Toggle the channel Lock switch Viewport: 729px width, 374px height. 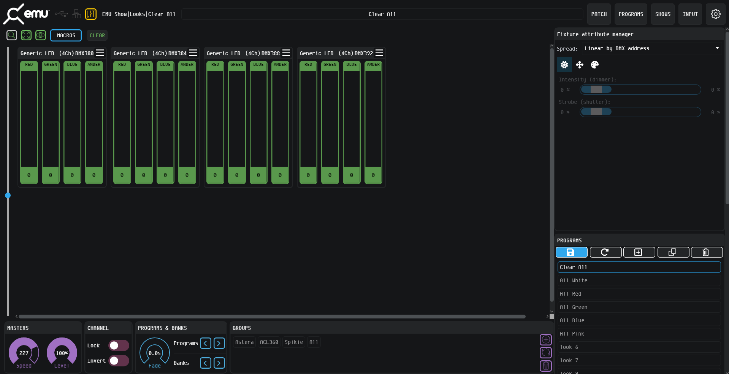pyautogui.click(x=119, y=345)
